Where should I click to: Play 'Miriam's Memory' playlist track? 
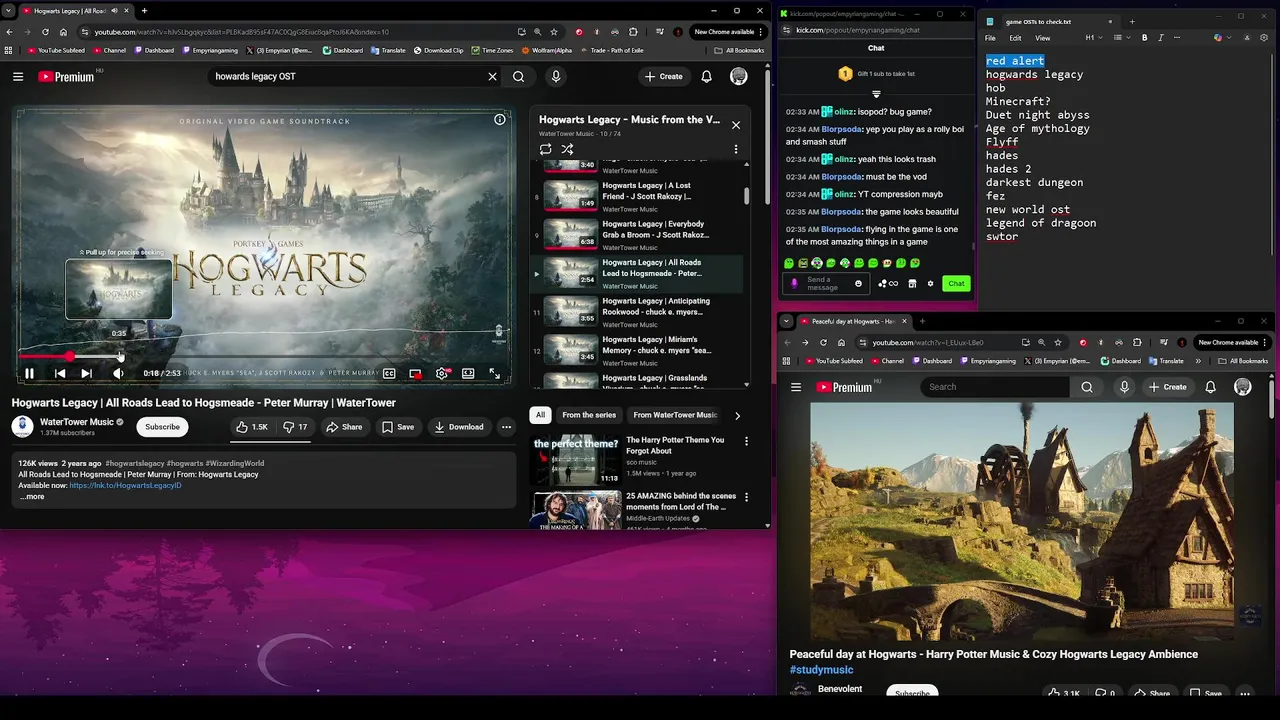(638, 350)
